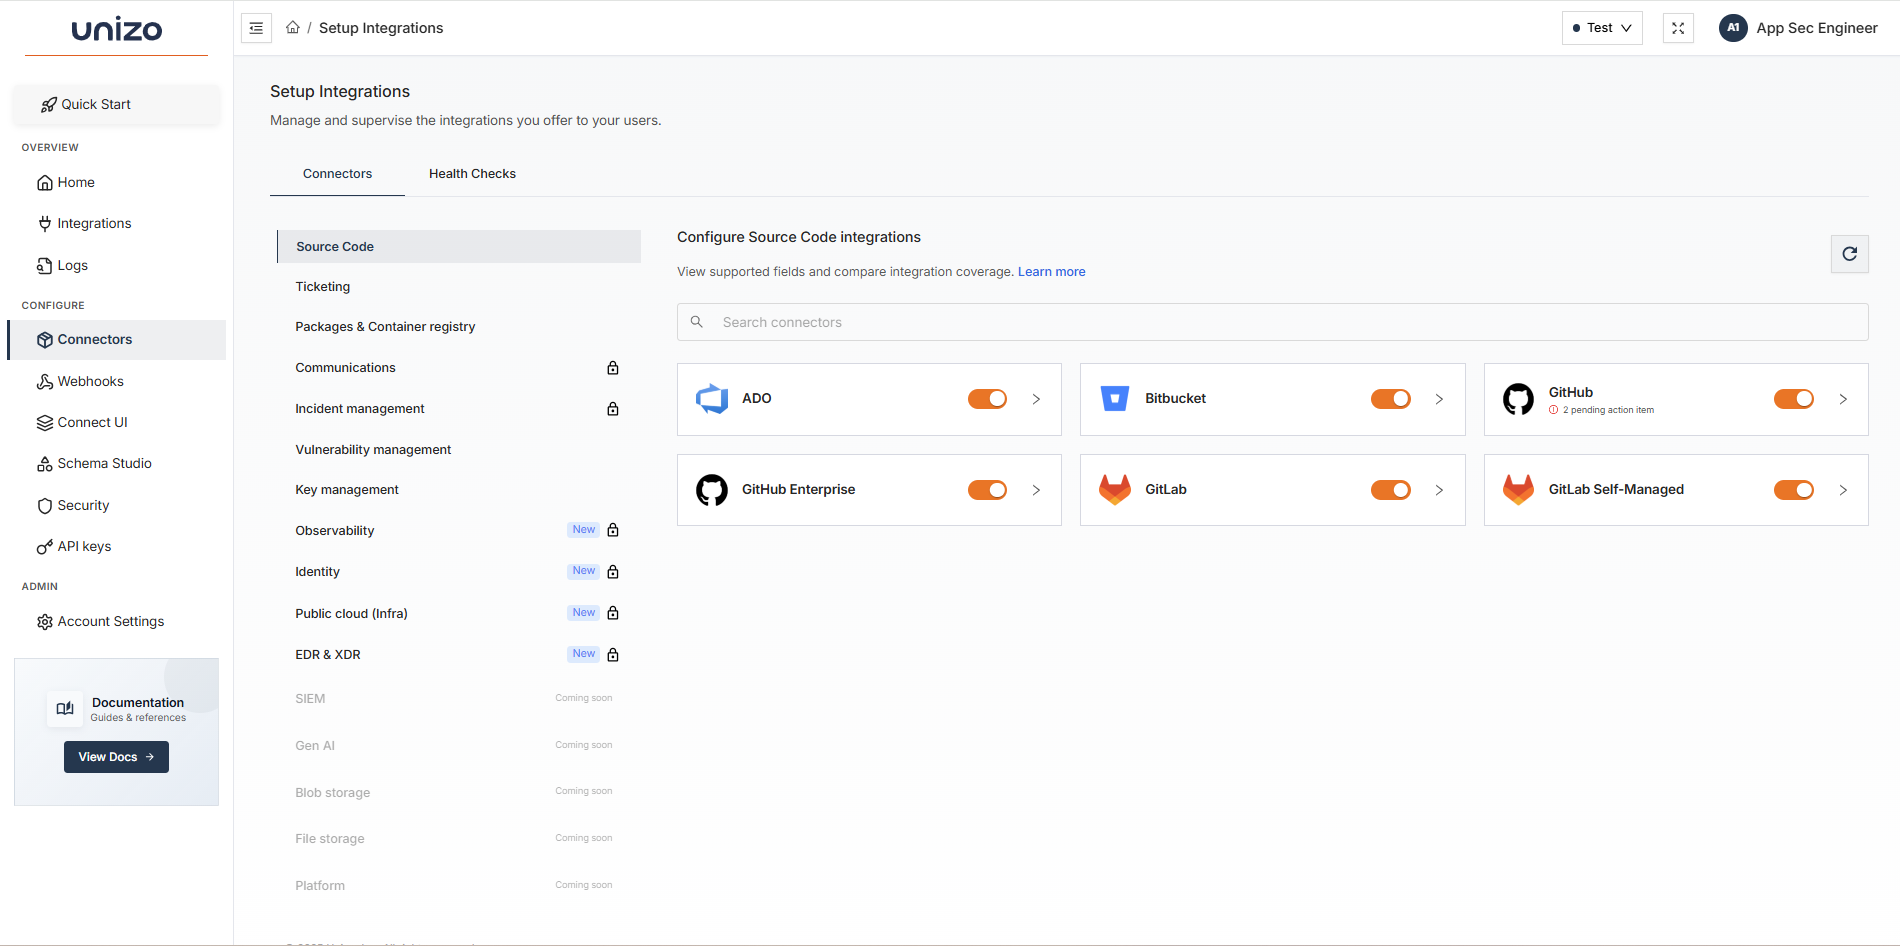Open the sidebar collapse icon near breadcrumb
The height and width of the screenshot is (946, 1900).
pyautogui.click(x=256, y=28)
